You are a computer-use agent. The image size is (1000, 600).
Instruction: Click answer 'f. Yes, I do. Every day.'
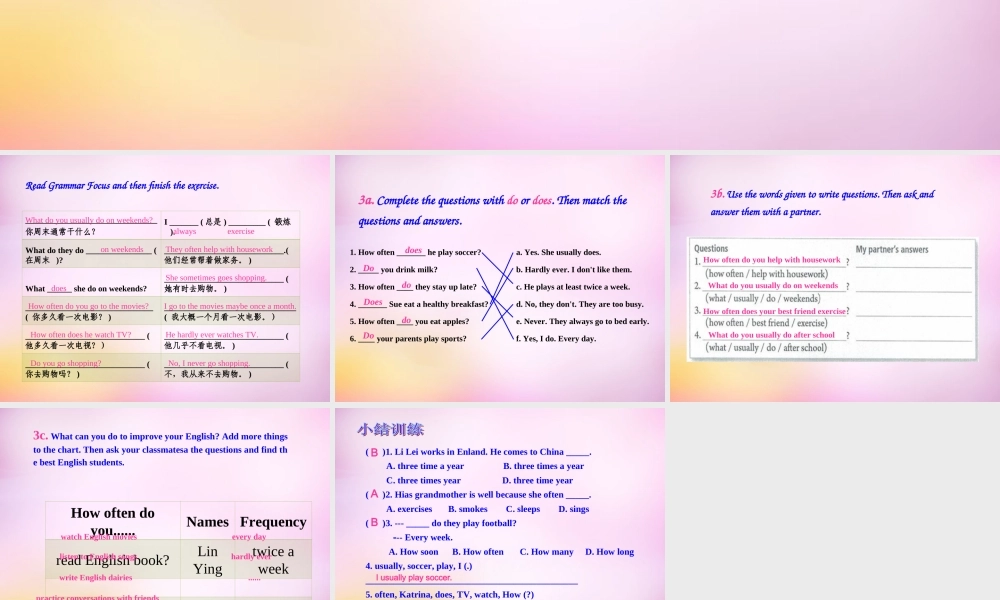(556, 338)
